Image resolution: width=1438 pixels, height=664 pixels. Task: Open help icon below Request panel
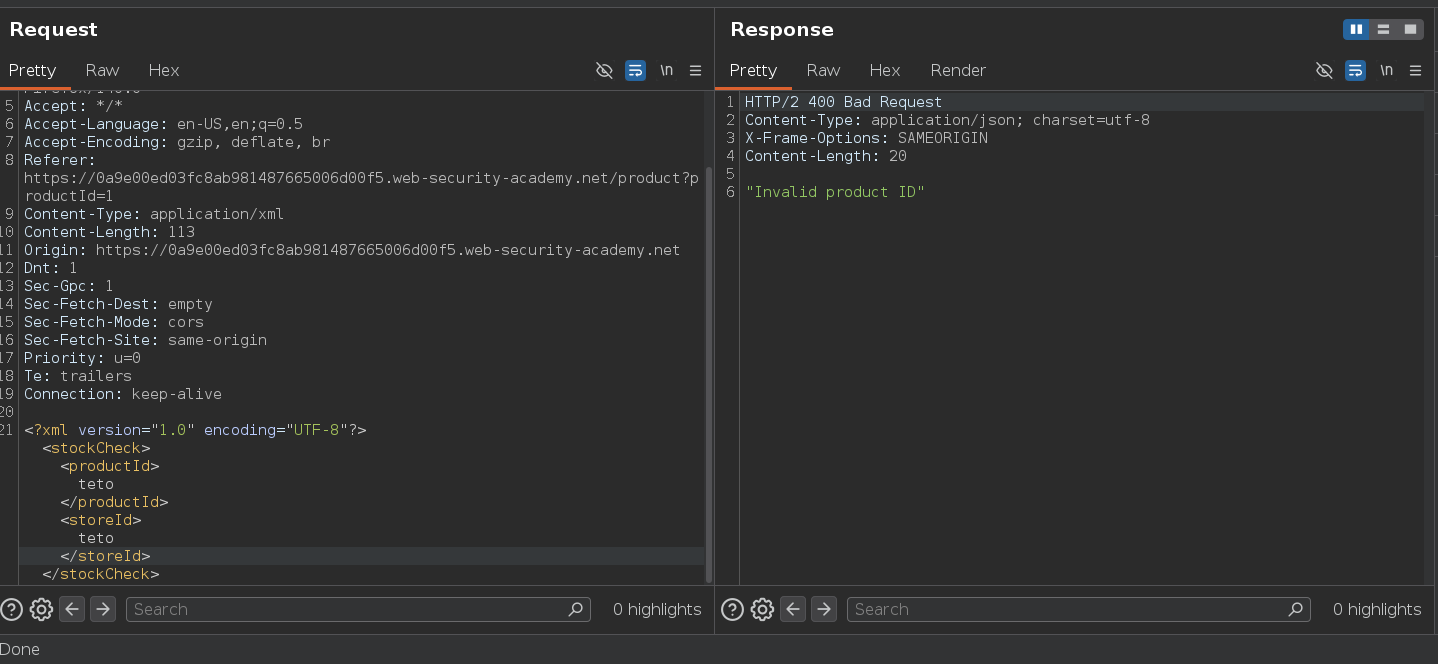click(11, 609)
